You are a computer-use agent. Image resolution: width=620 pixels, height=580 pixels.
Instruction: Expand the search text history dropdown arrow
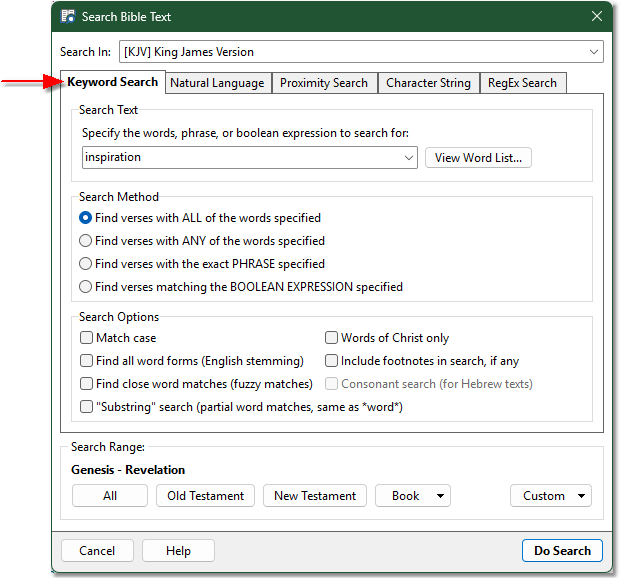click(x=409, y=158)
